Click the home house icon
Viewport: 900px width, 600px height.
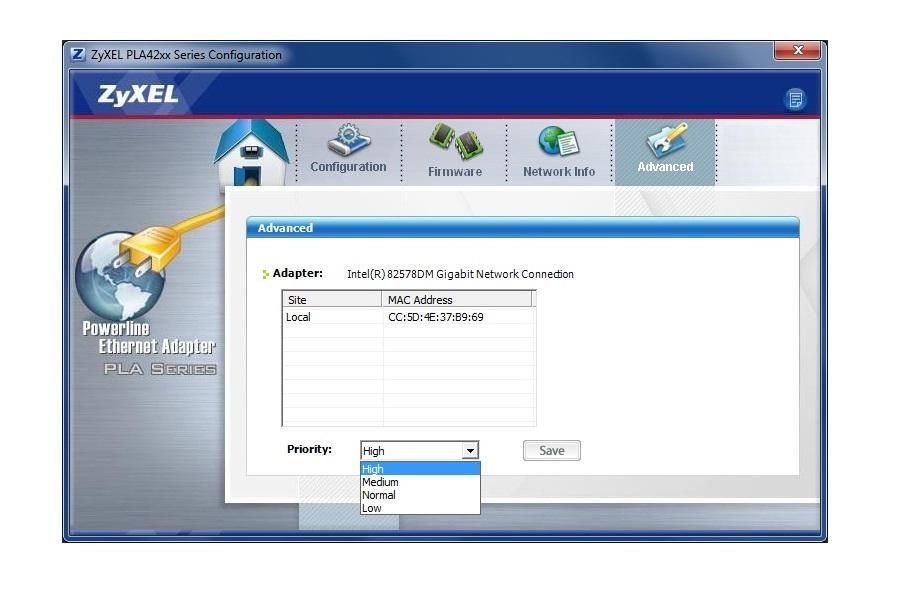[251, 153]
